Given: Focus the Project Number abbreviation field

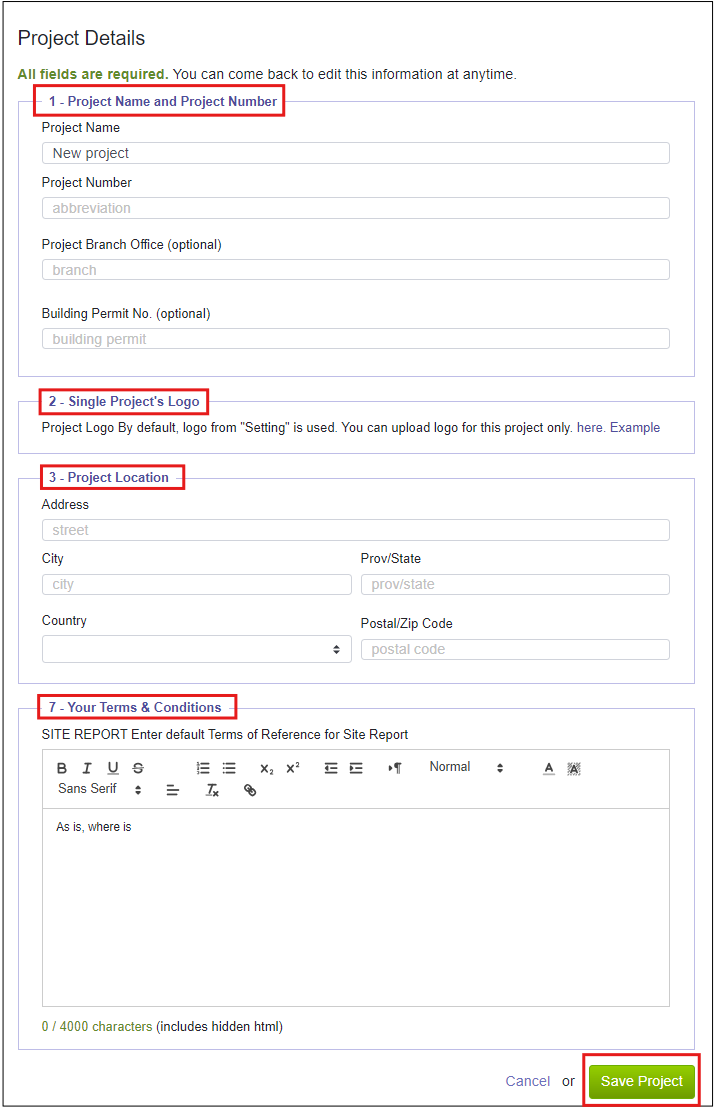Looking at the screenshot, I should coord(356,208).
